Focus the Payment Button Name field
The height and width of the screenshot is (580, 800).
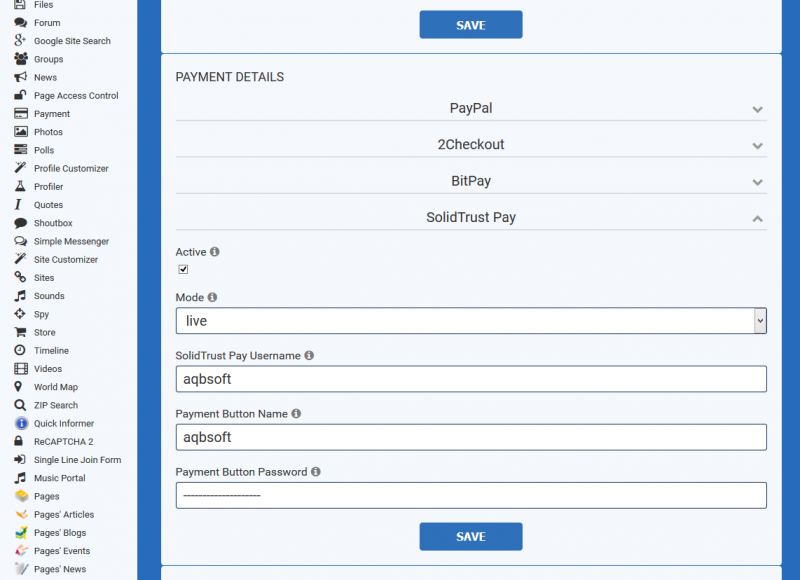[471, 437]
